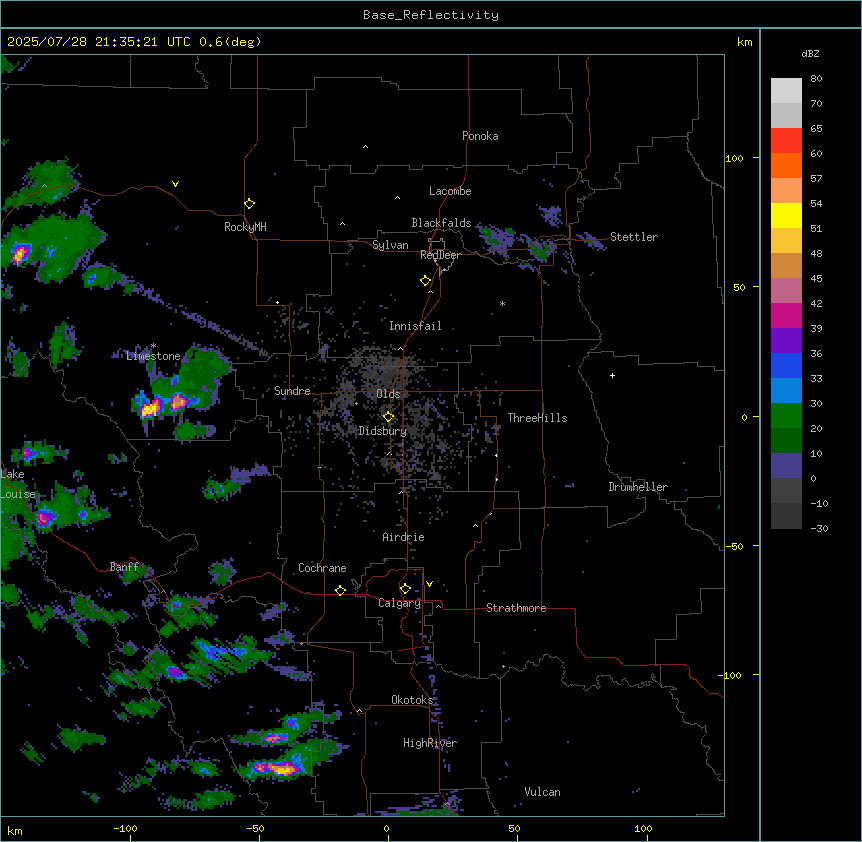Screen dimensions: 862x842
Task: Click the RedDeer city label
Action: pyautogui.click(x=440, y=255)
